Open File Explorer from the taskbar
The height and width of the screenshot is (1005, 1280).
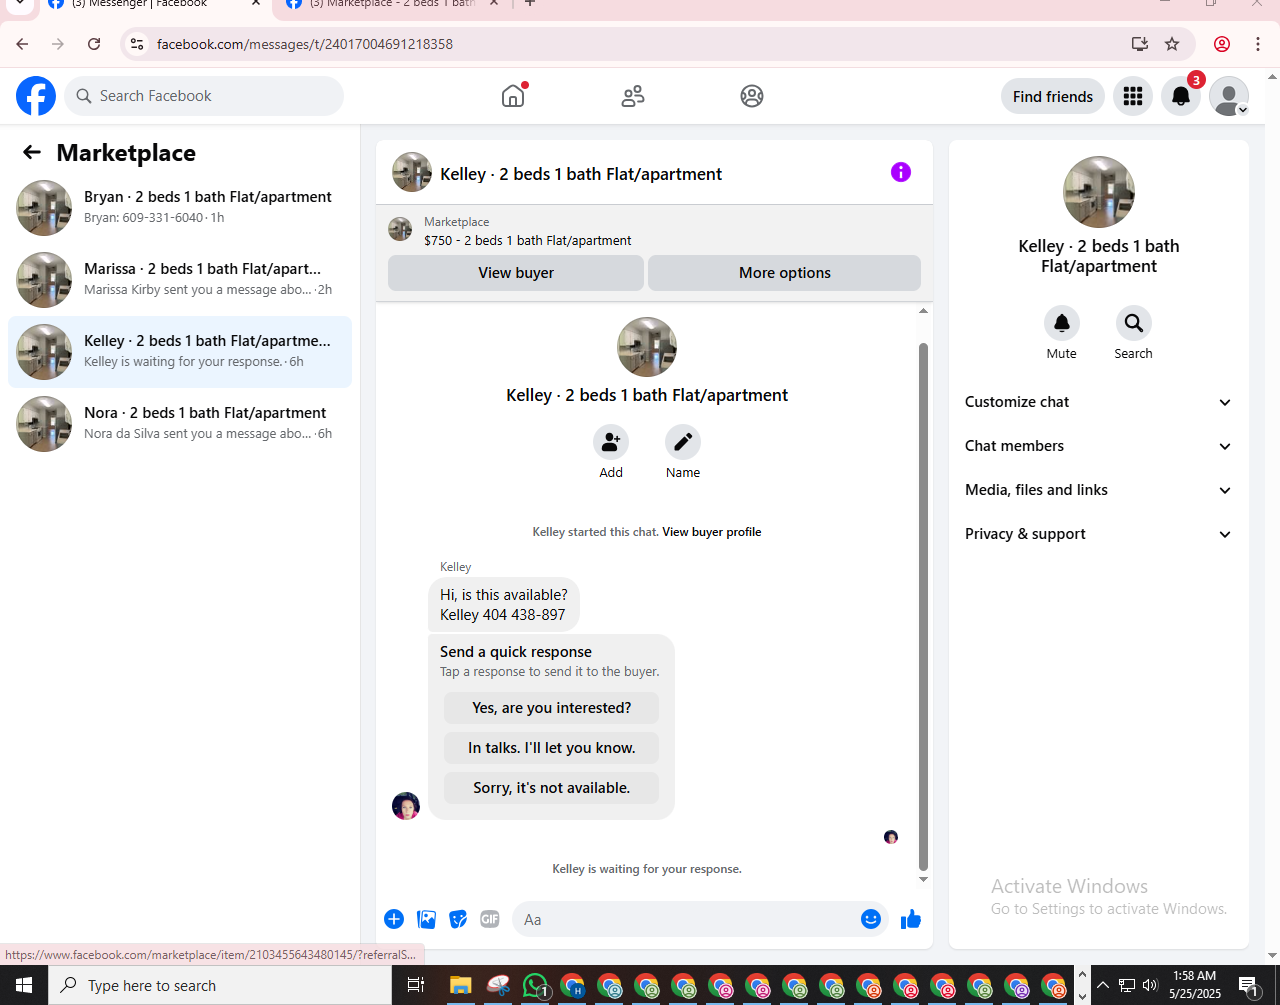pyautogui.click(x=460, y=986)
